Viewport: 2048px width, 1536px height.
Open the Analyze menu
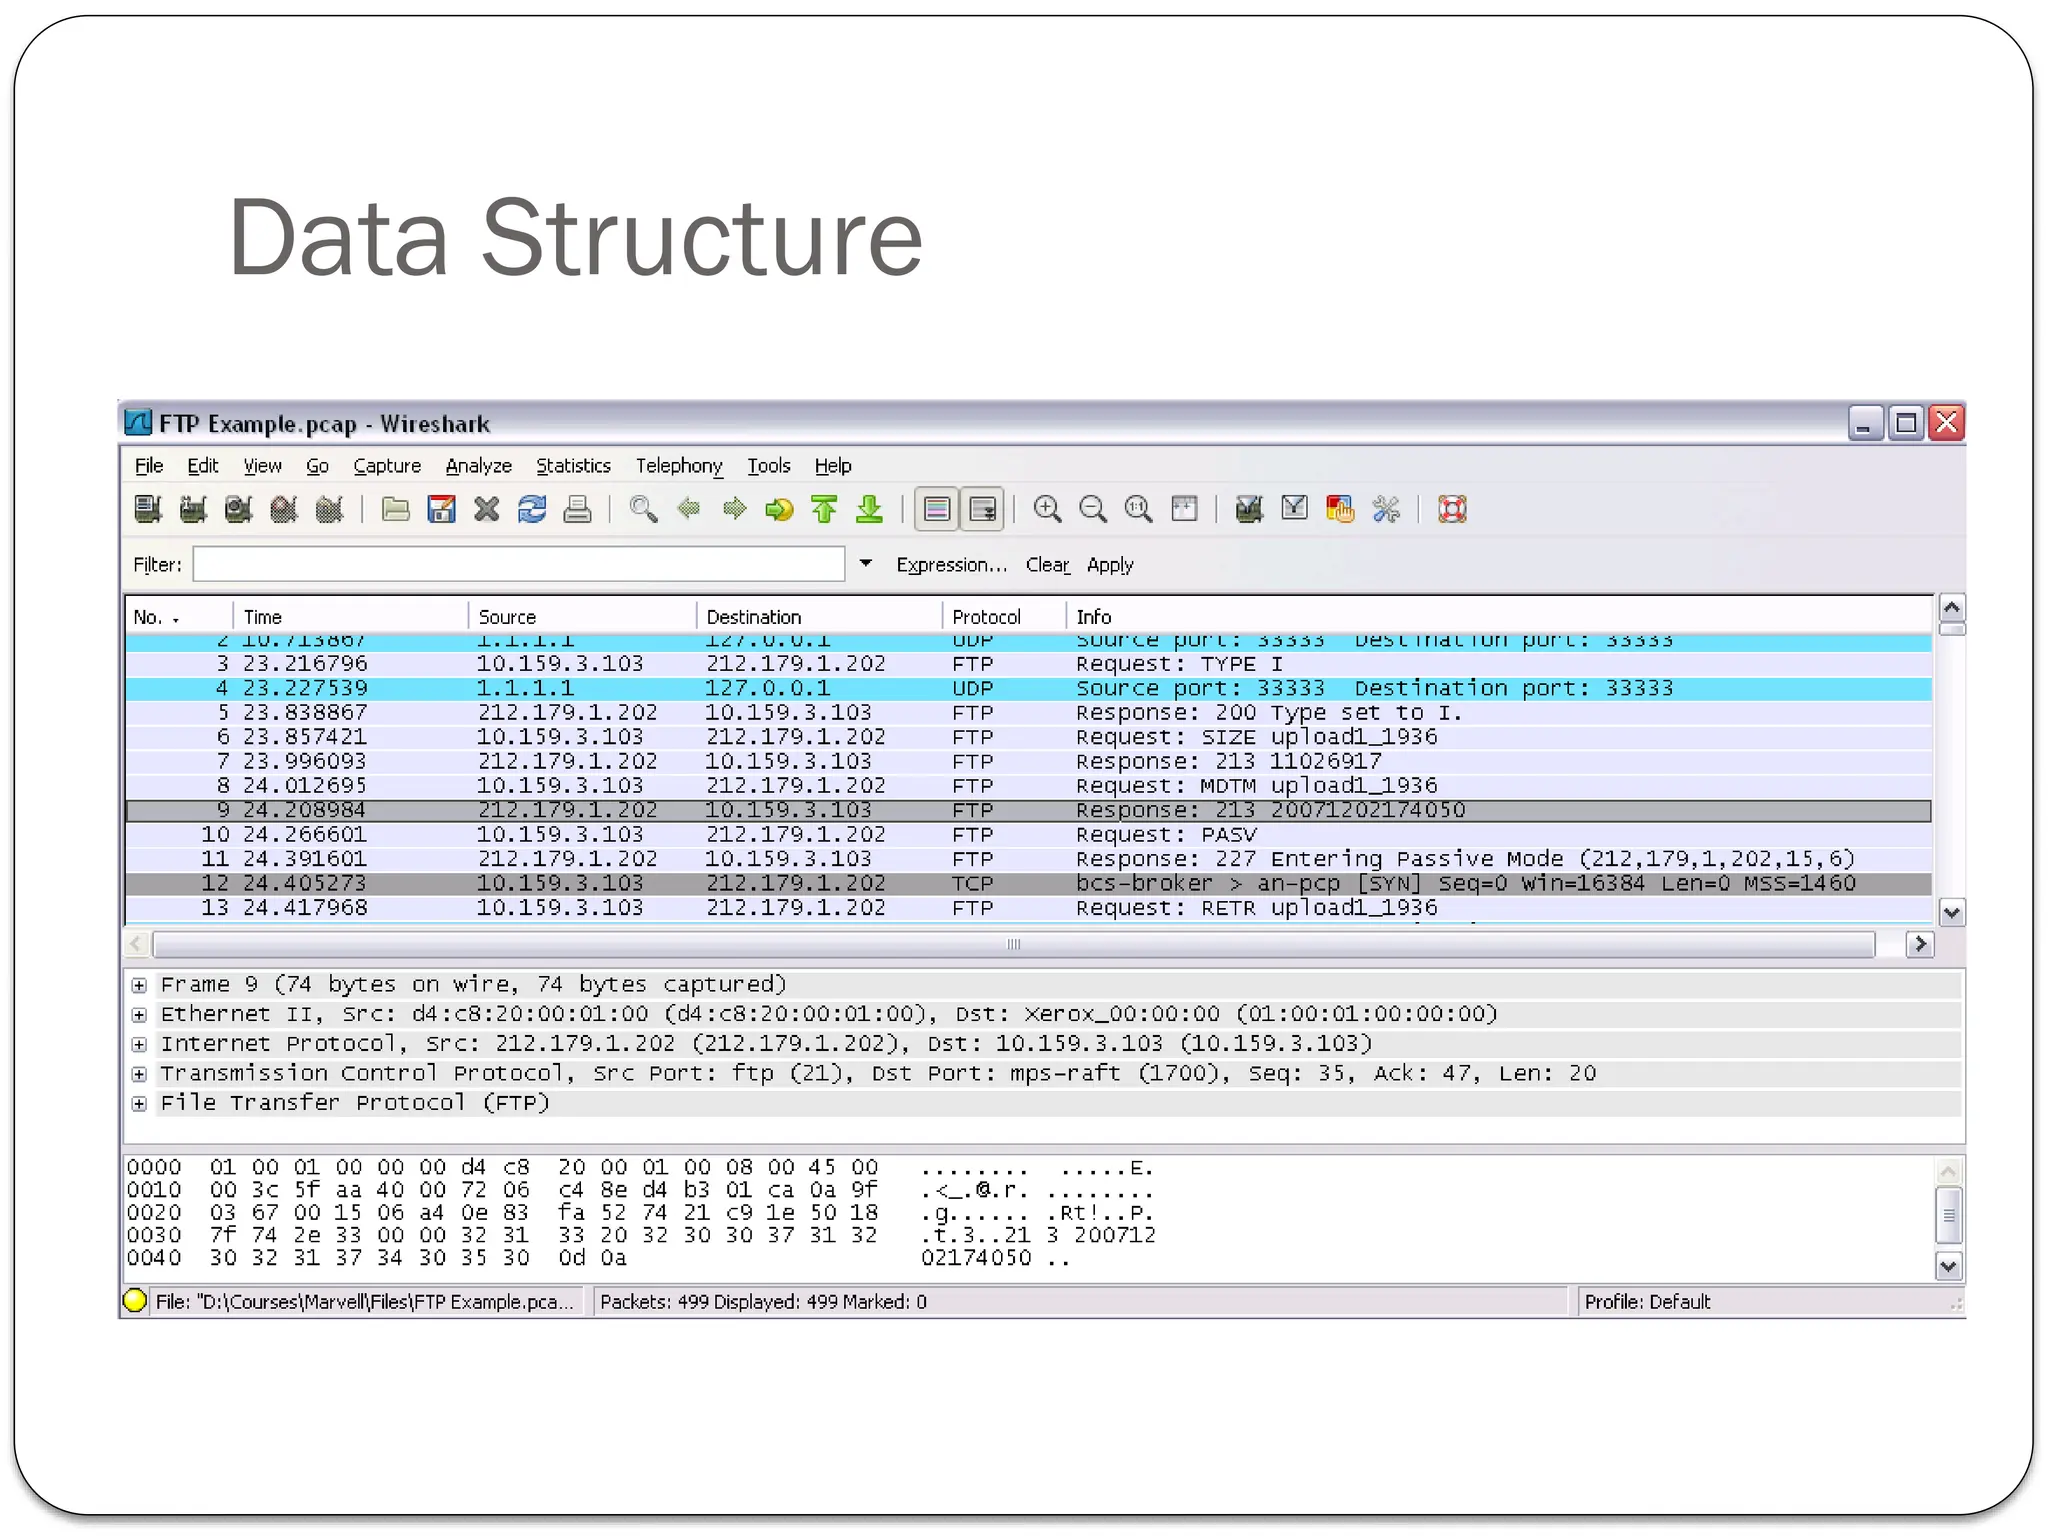click(479, 466)
